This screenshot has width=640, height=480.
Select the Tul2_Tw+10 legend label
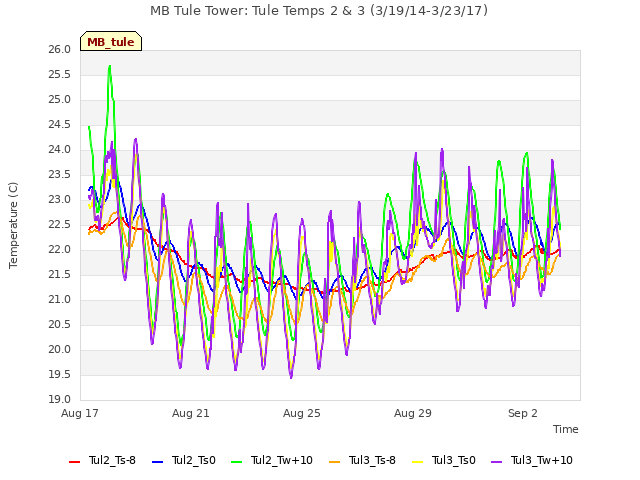coord(282,460)
